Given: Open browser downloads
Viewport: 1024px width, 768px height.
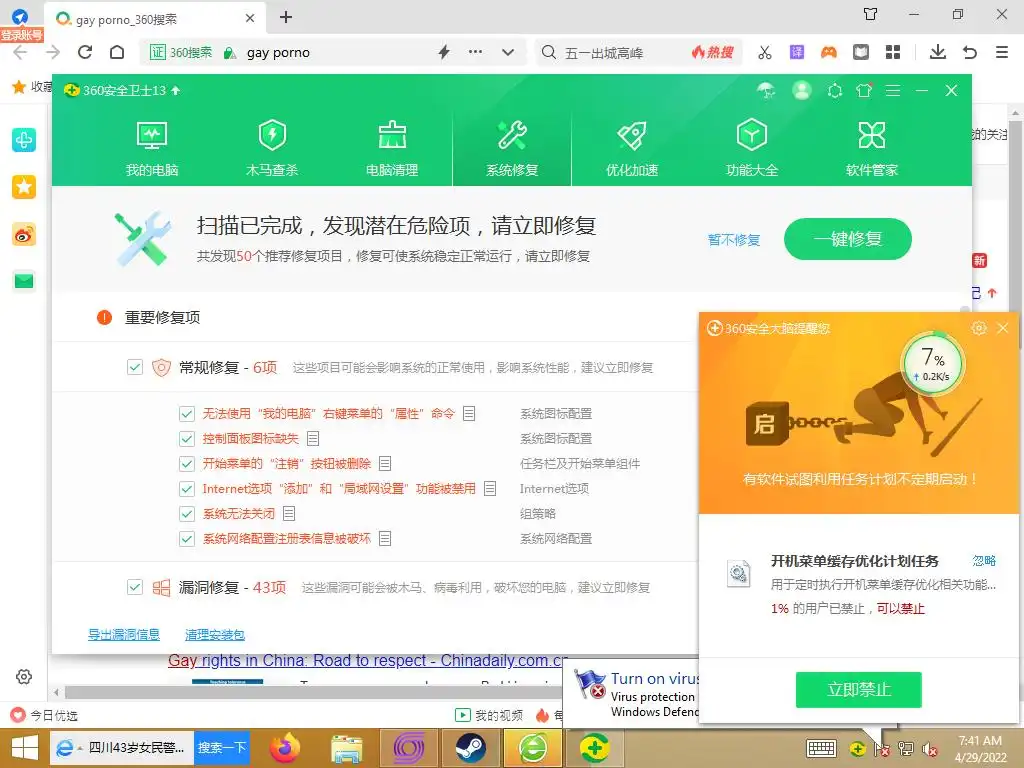Looking at the screenshot, I should (x=938, y=52).
